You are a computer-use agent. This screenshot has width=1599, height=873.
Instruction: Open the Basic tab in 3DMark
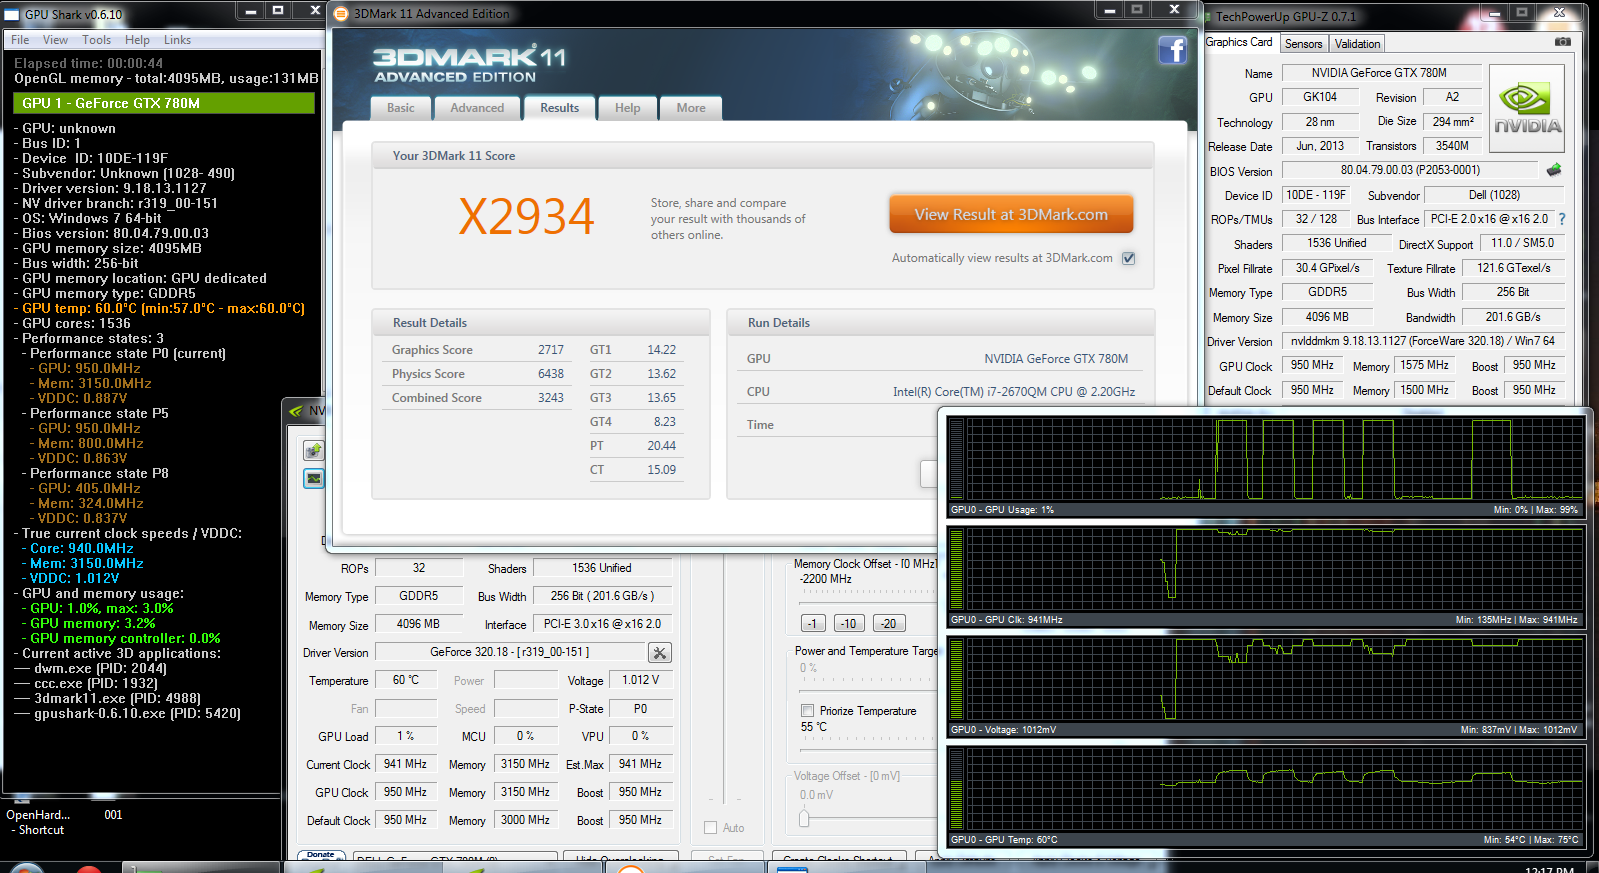pos(401,108)
